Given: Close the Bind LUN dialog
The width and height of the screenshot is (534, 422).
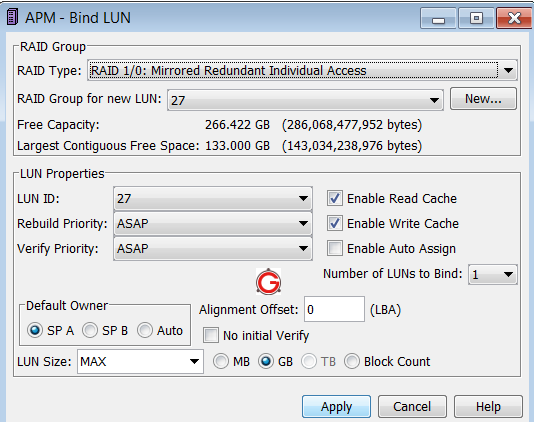Looking at the screenshot, I should click(514, 18).
